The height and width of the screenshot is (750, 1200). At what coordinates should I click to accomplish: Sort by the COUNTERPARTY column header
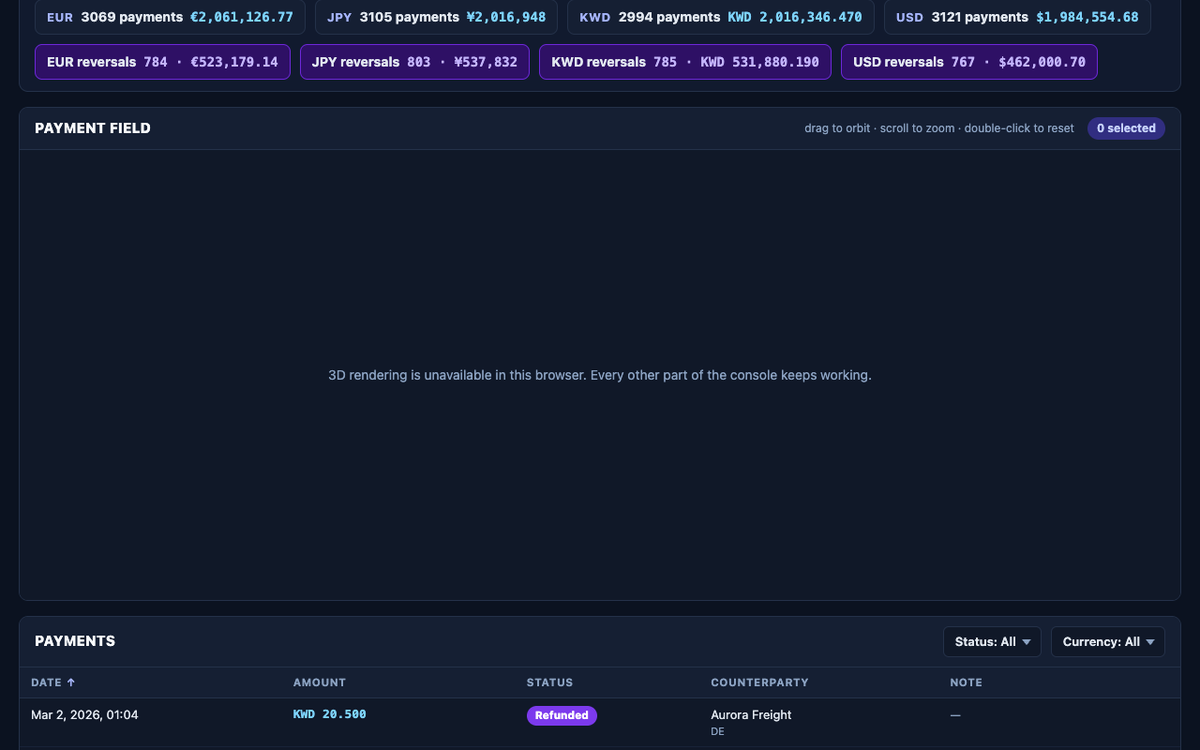[759, 683]
